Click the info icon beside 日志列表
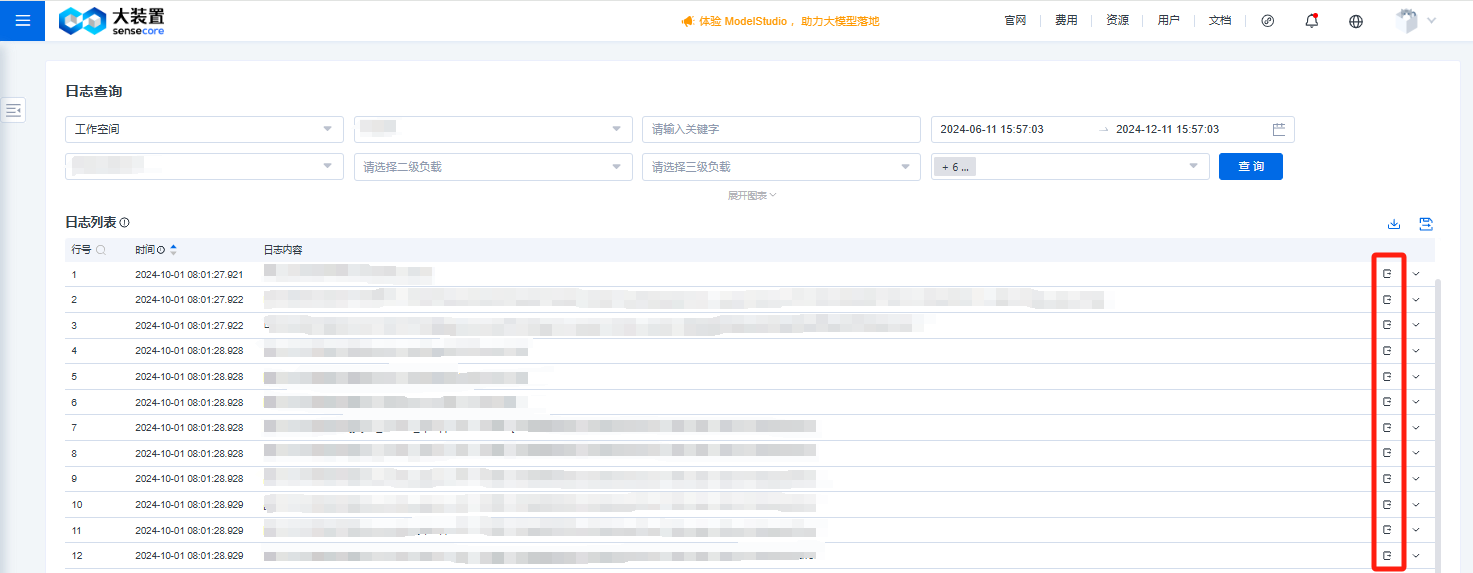This screenshot has height=573, width=1473. click(125, 223)
